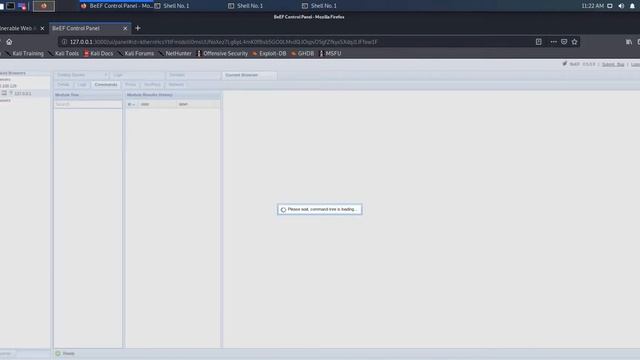Image resolution: width=640 pixels, height=360 pixels.
Task: Open the notification bell tray icon
Action: 632,6
